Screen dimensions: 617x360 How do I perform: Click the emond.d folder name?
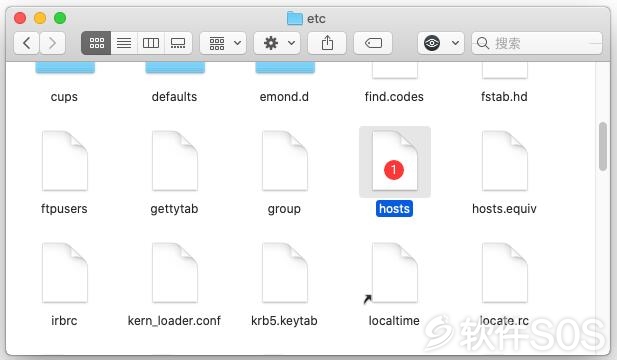tap(284, 97)
